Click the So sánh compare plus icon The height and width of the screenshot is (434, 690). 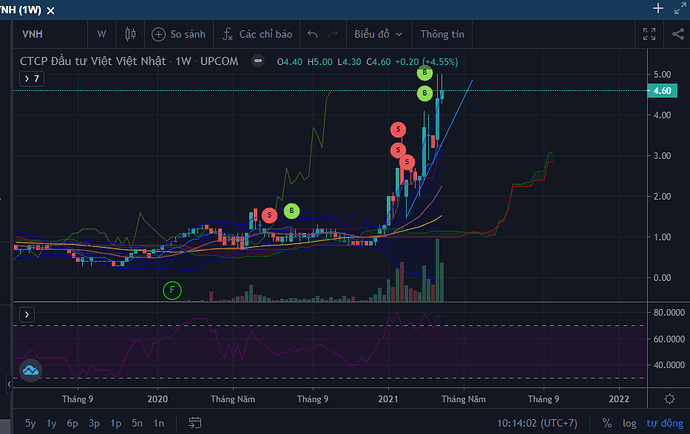[158, 34]
